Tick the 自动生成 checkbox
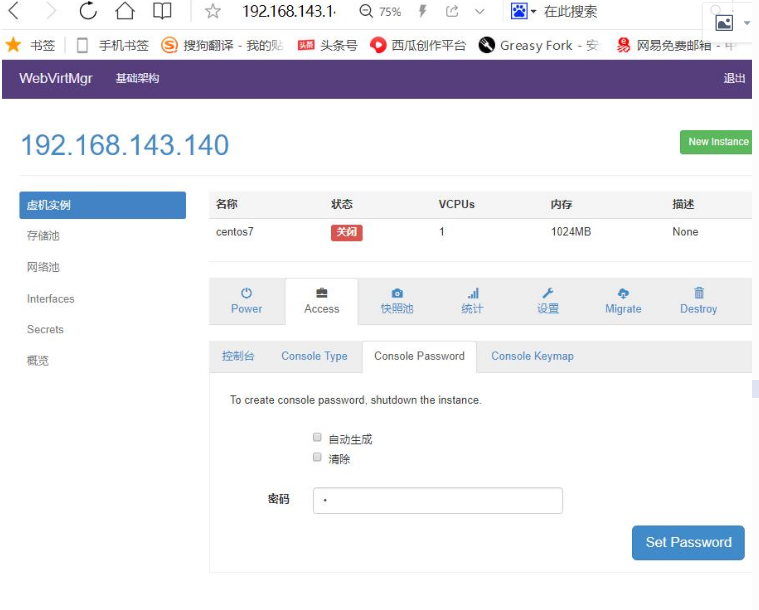Screen dimensions: 759x610 [x=317, y=438]
